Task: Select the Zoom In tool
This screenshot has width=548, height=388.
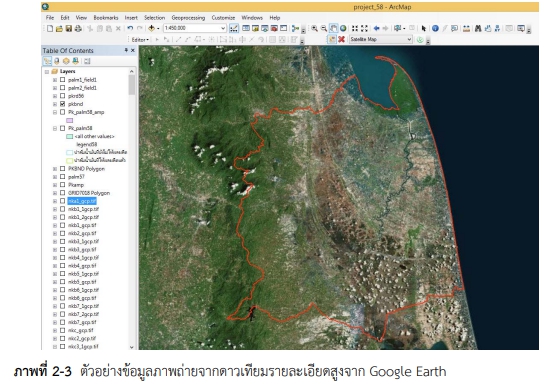Action: pos(315,29)
